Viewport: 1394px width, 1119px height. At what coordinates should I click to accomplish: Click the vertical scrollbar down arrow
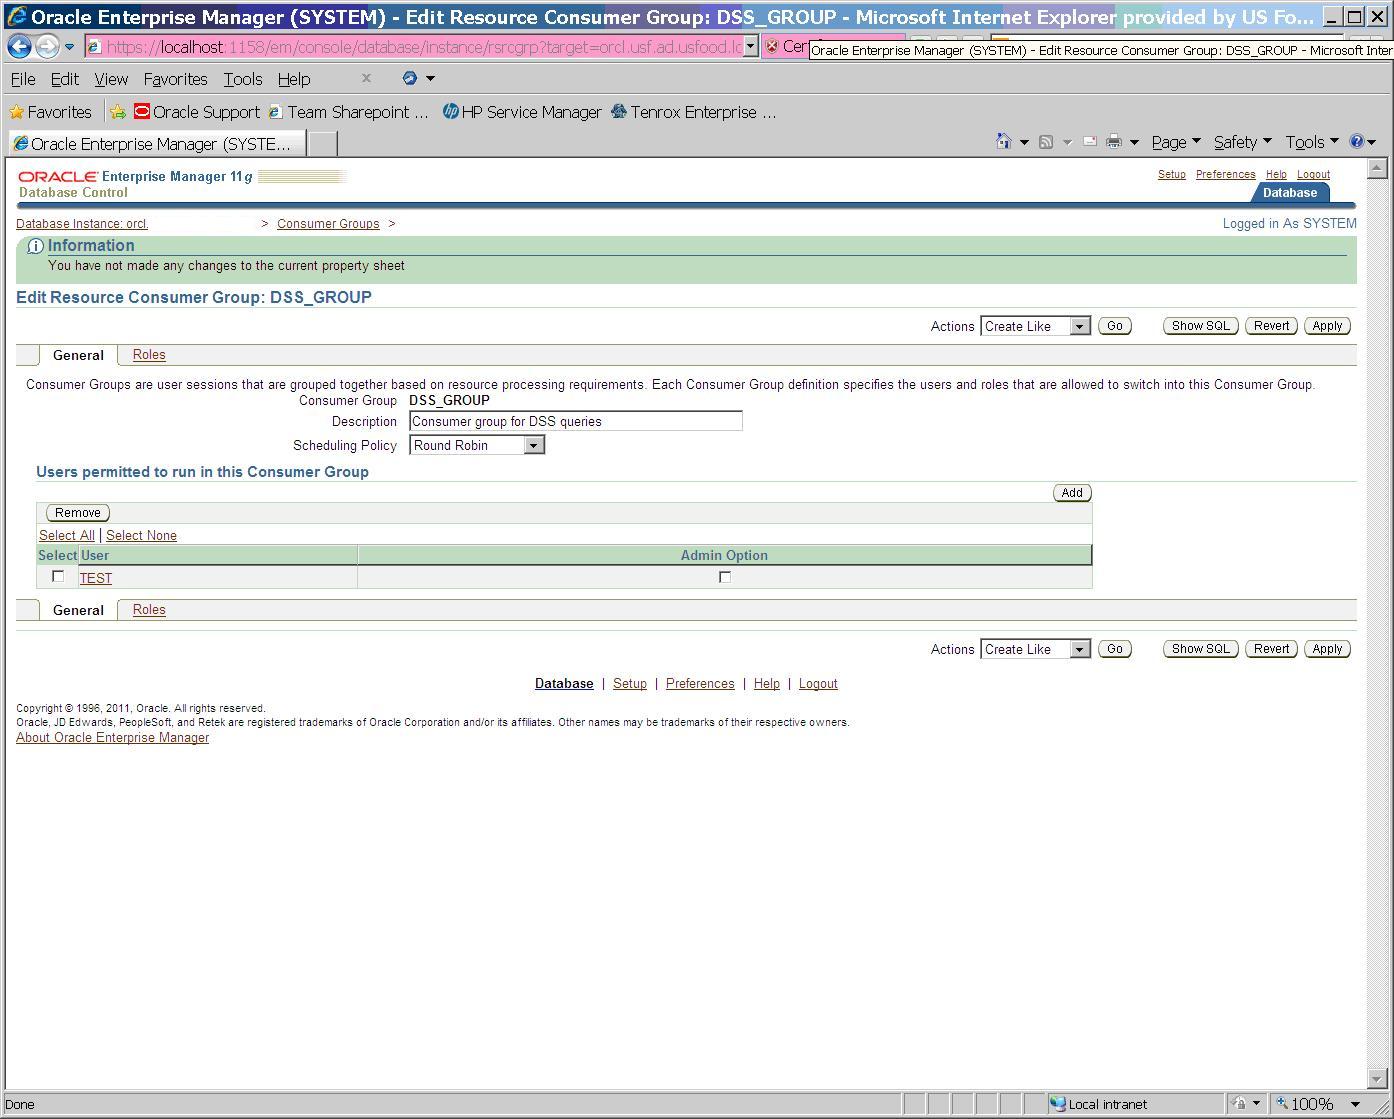click(1376, 1080)
